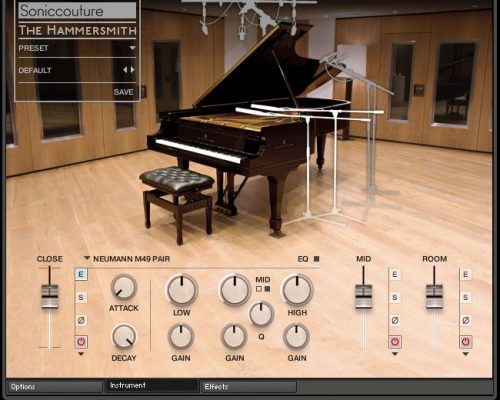Click the HIGH frequency knob
The width and height of the screenshot is (500, 400).
tap(297, 289)
